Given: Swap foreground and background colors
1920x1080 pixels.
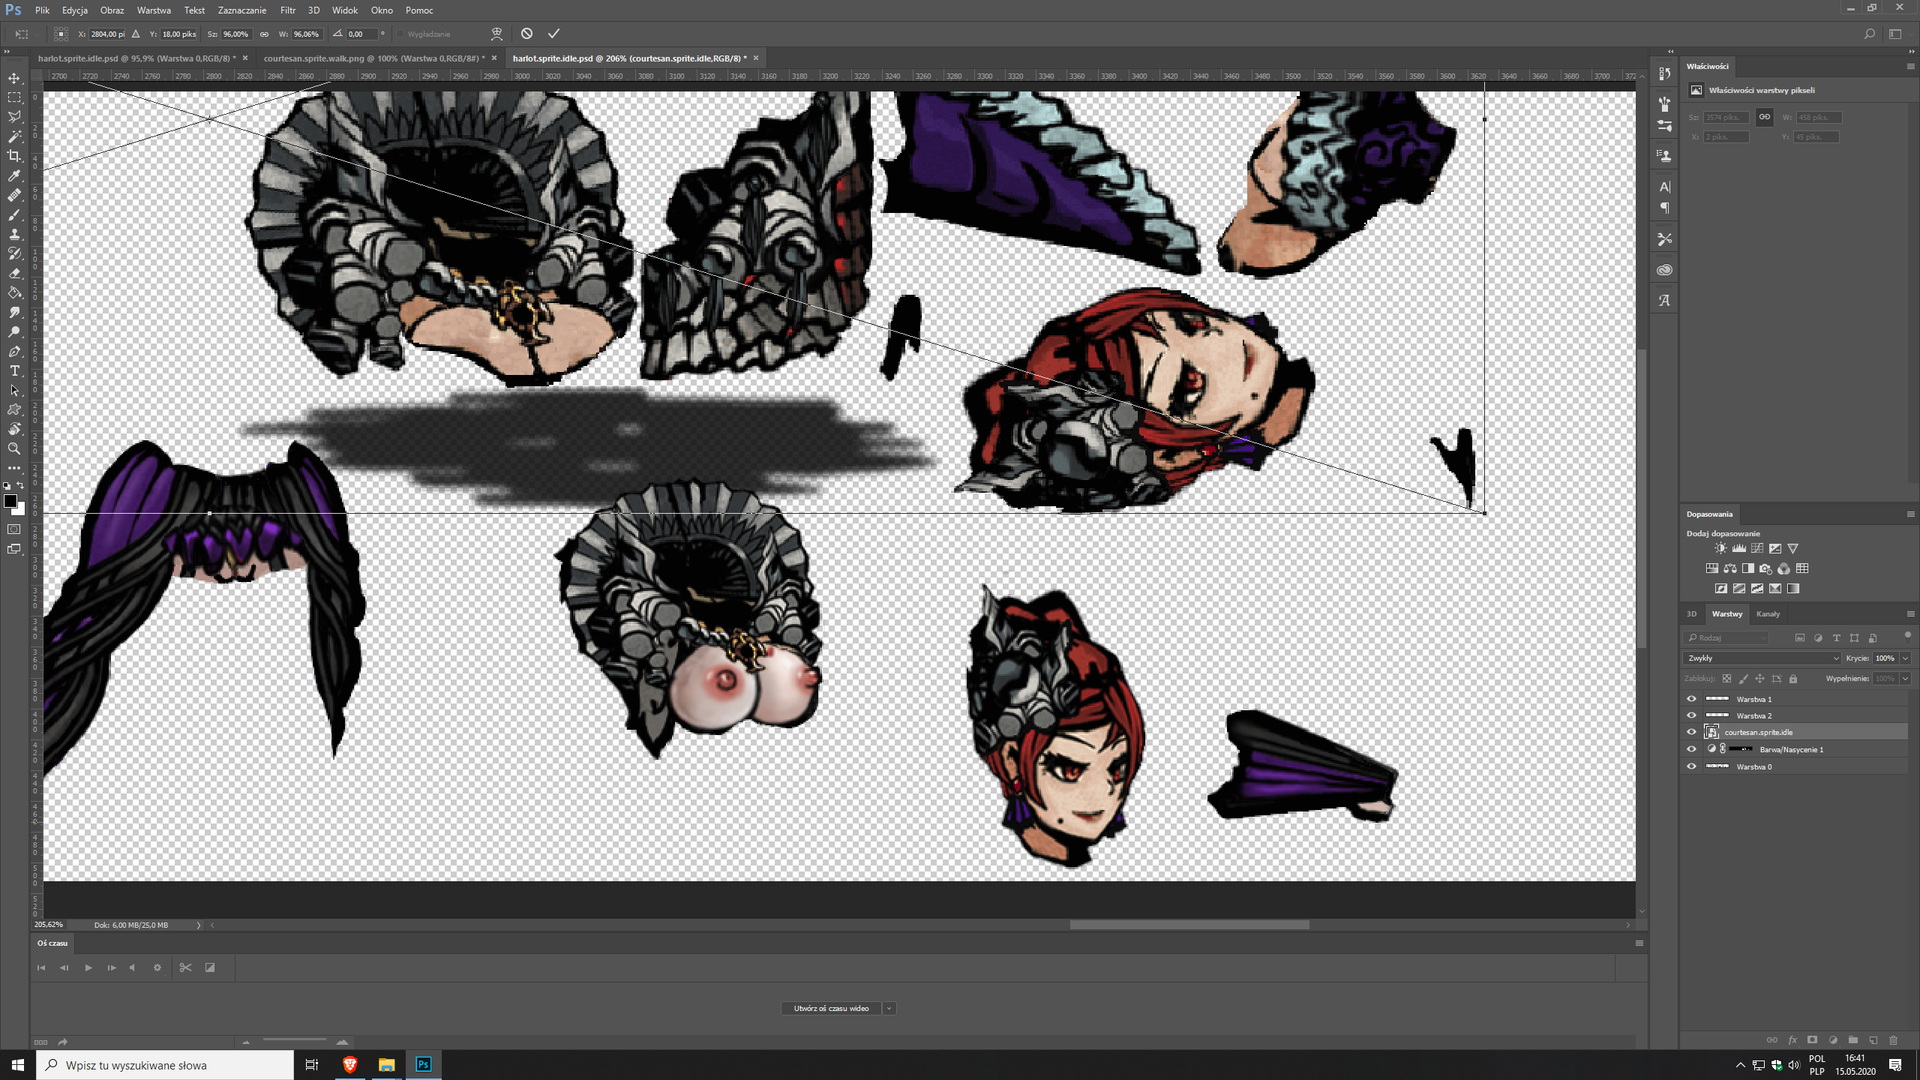Looking at the screenshot, I should 20,486.
